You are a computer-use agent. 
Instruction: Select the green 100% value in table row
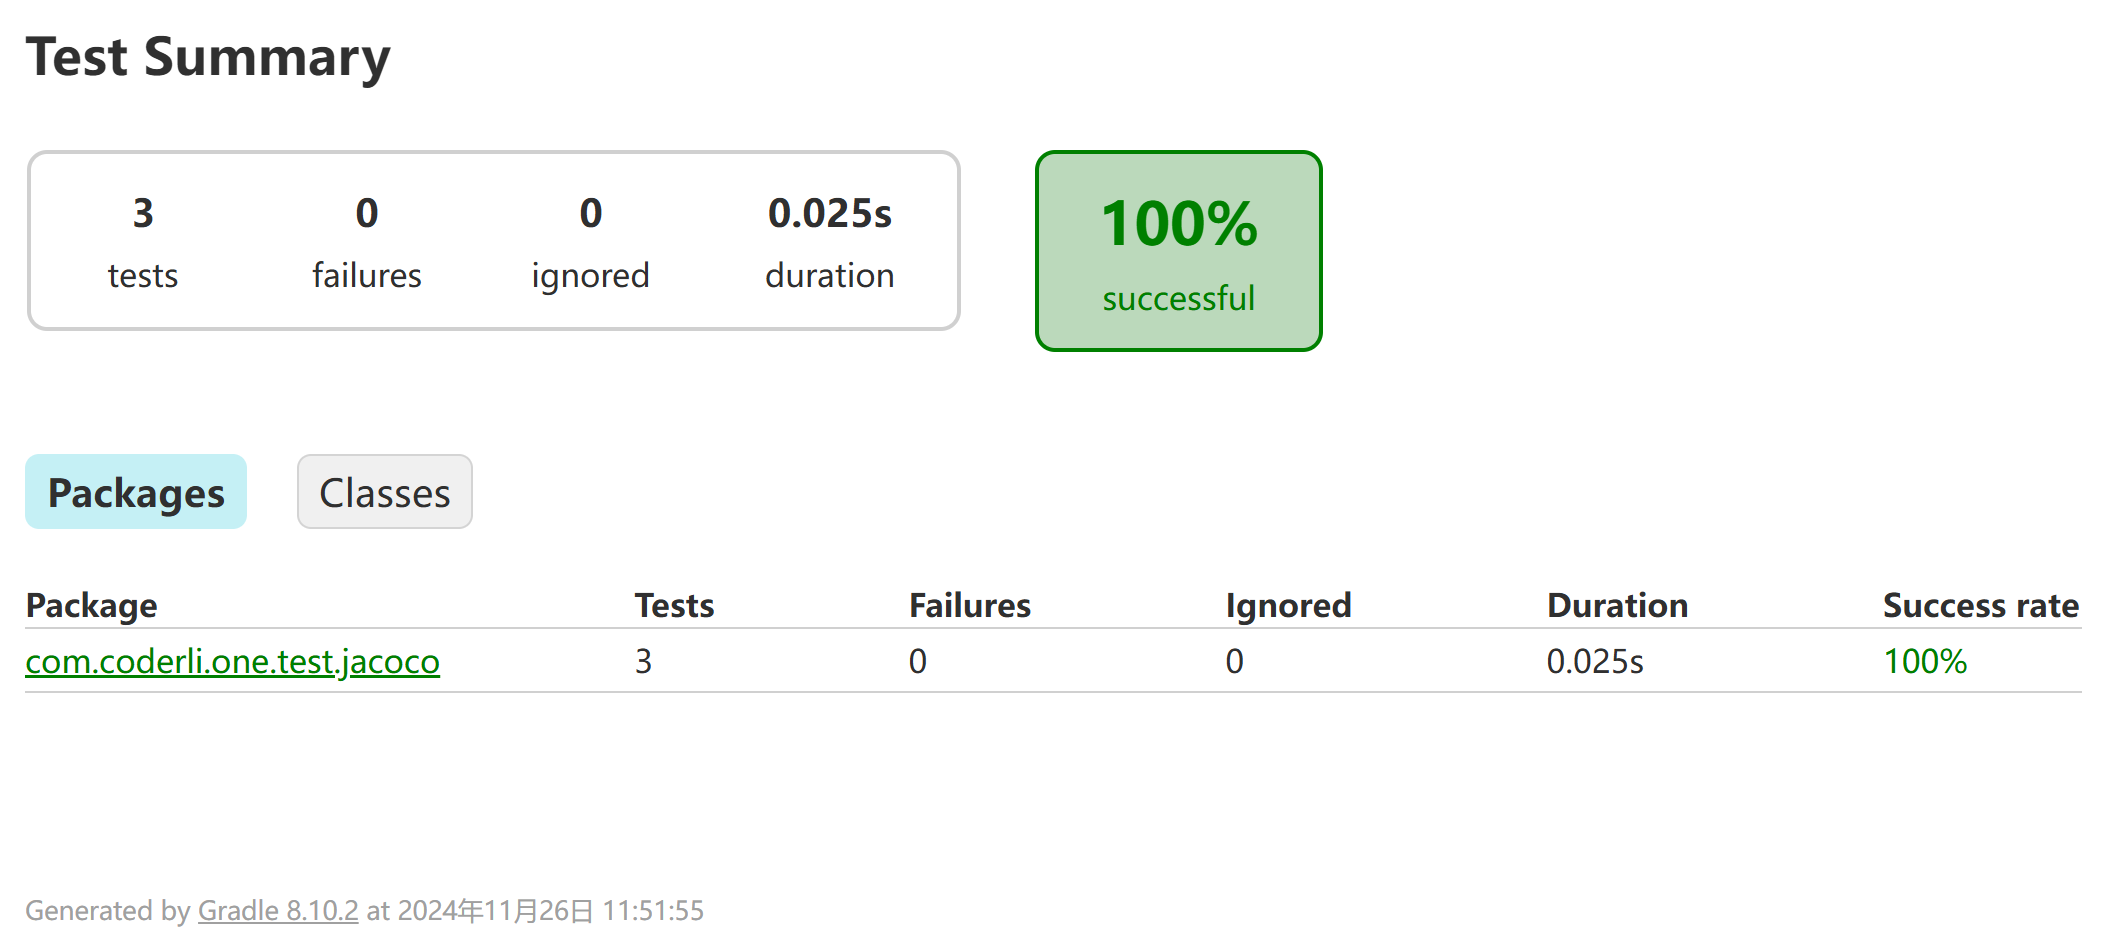point(1925,661)
